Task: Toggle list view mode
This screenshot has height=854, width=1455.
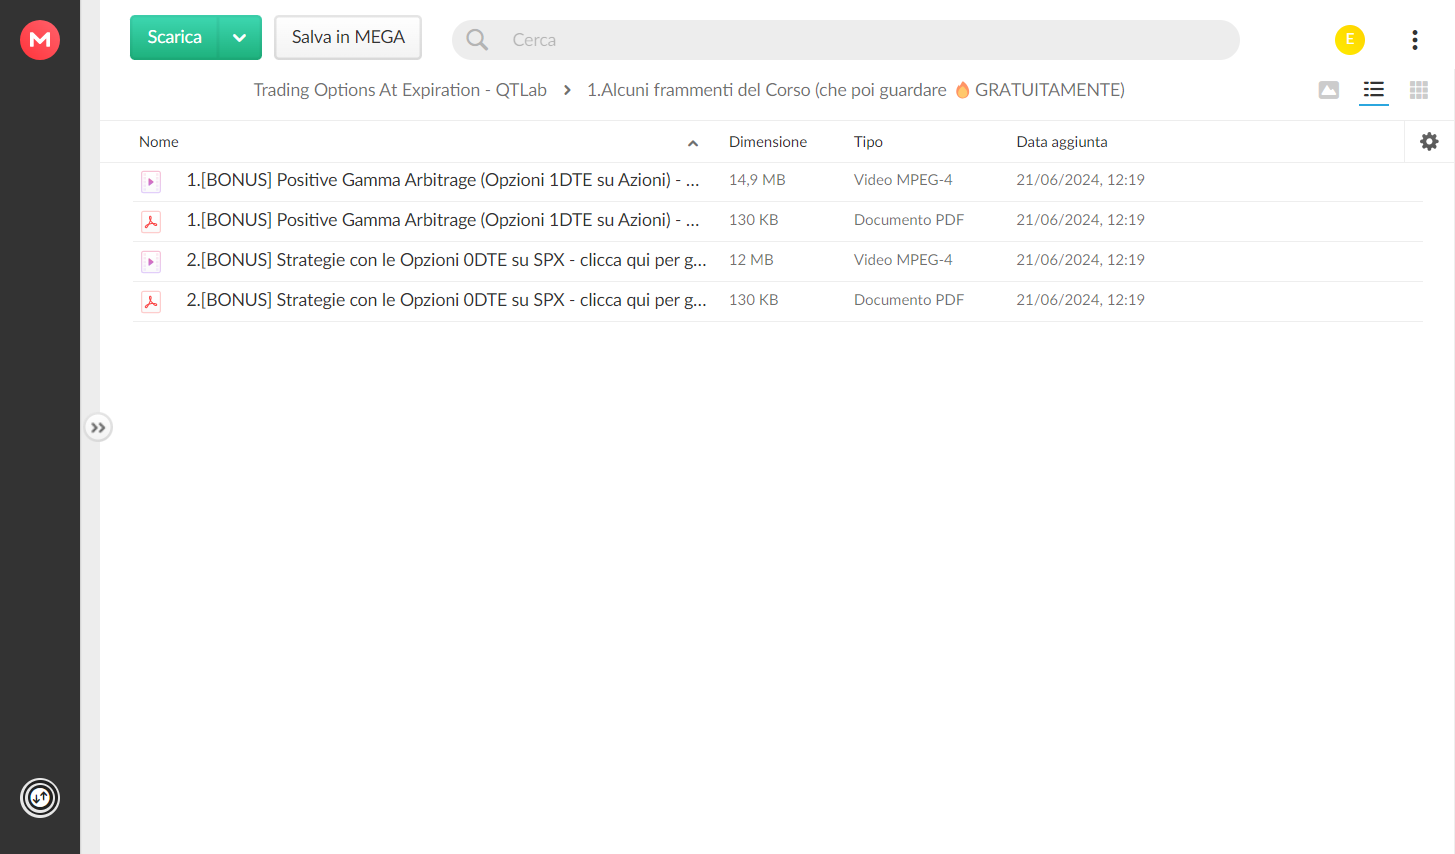Action: coord(1374,90)
